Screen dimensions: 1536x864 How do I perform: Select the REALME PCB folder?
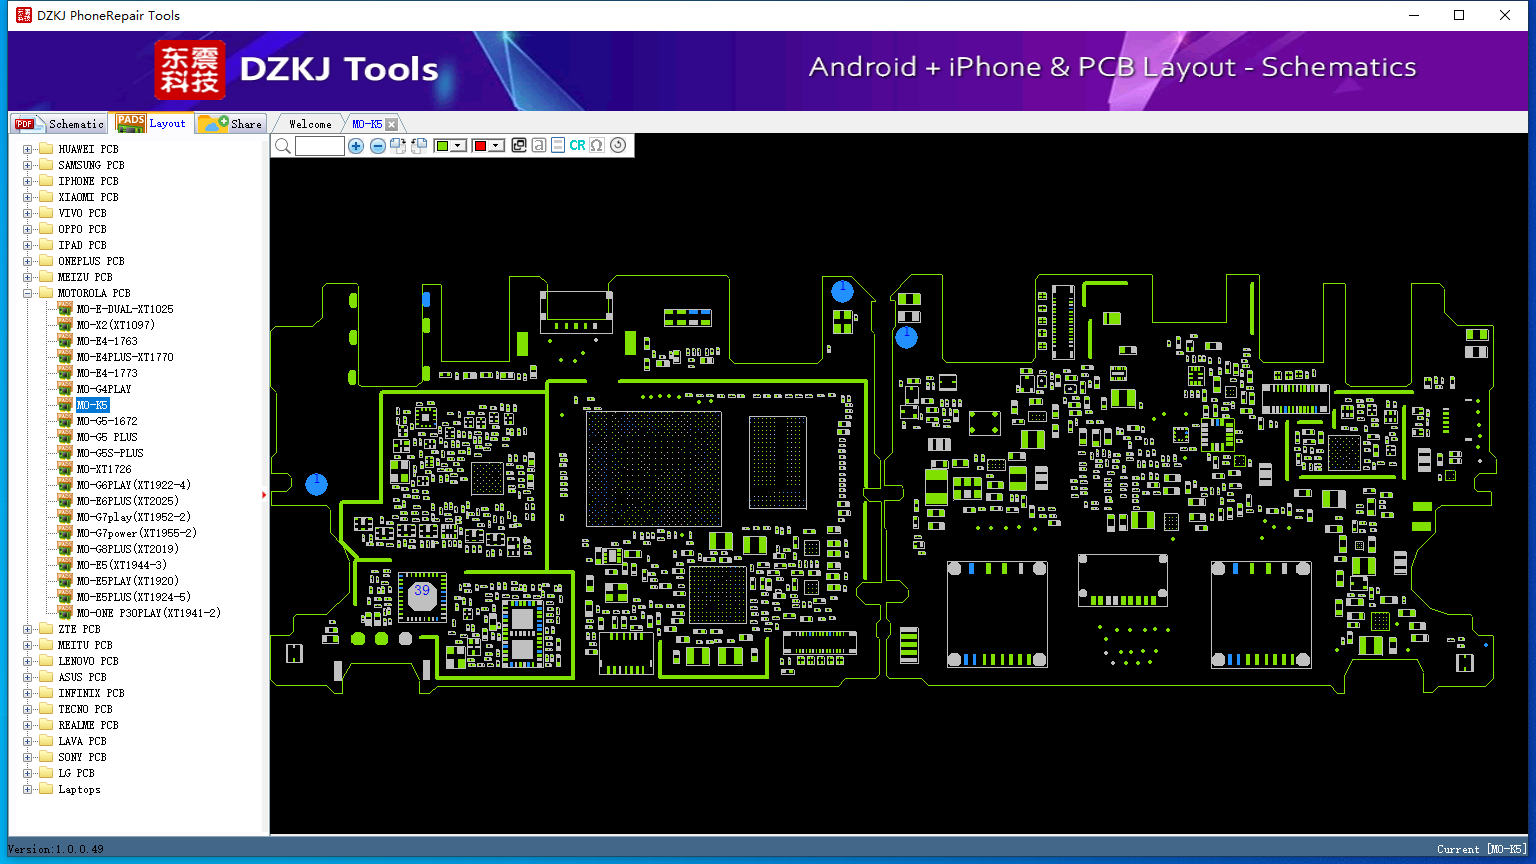(88, 725)
